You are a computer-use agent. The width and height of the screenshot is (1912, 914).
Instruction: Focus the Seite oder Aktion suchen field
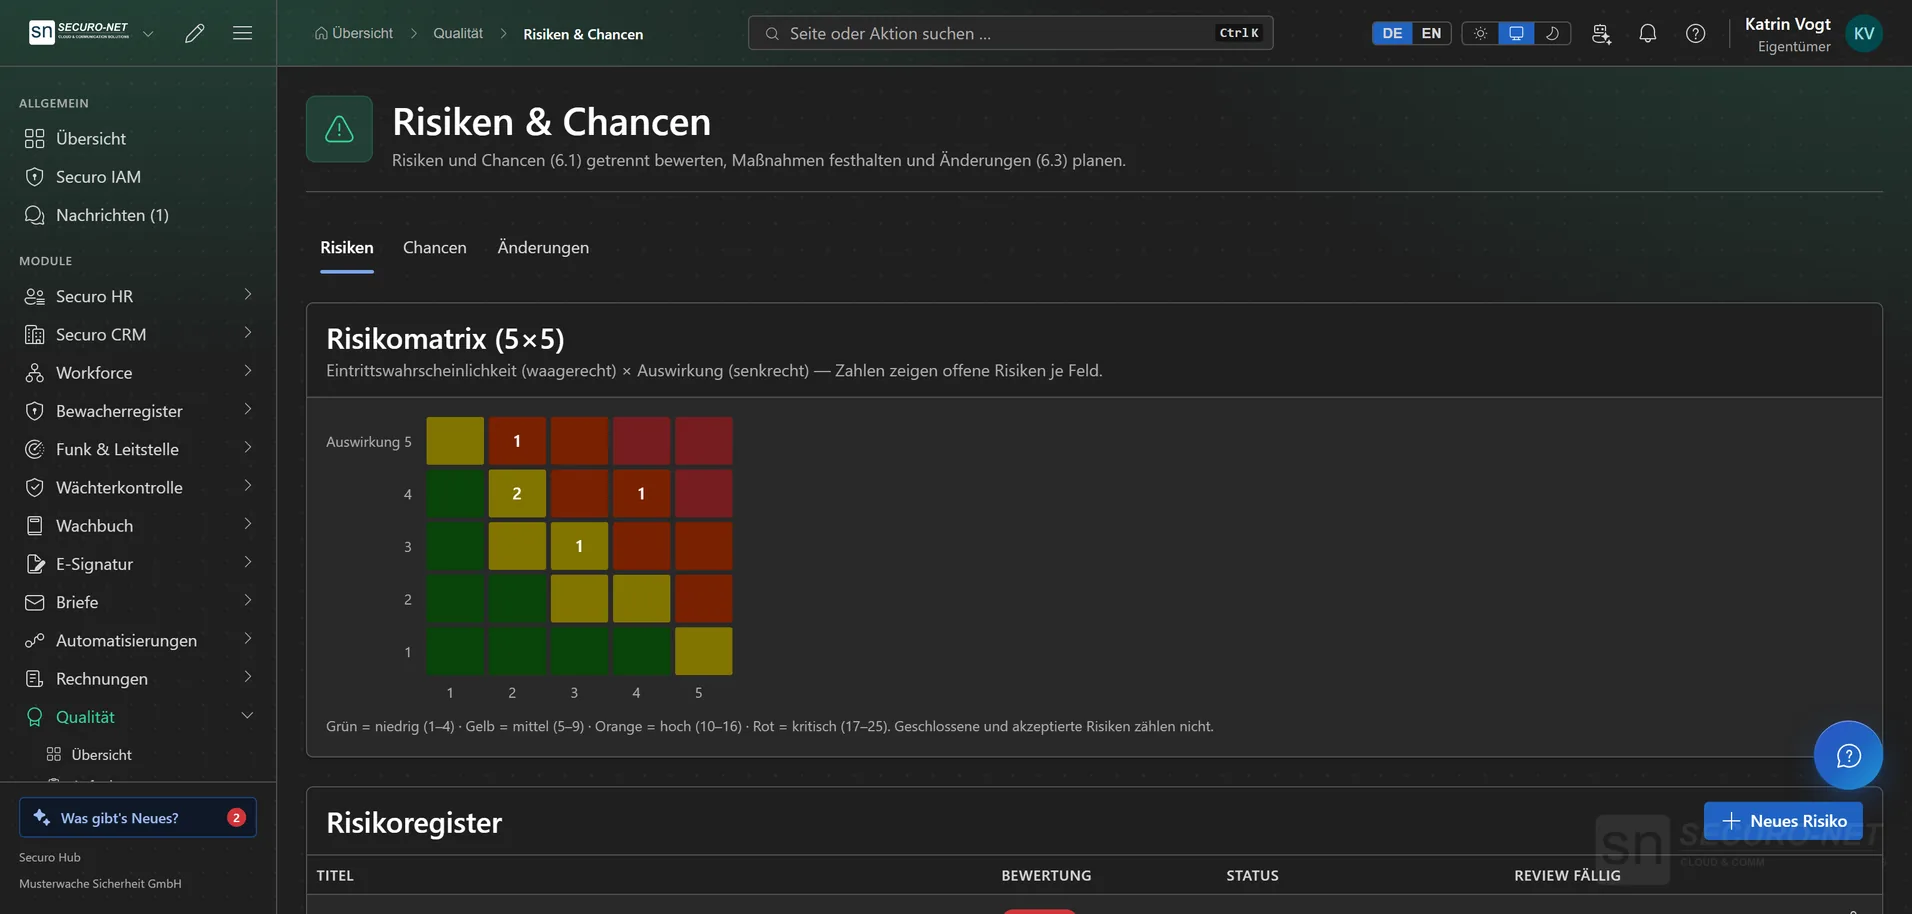point(1010,33)
